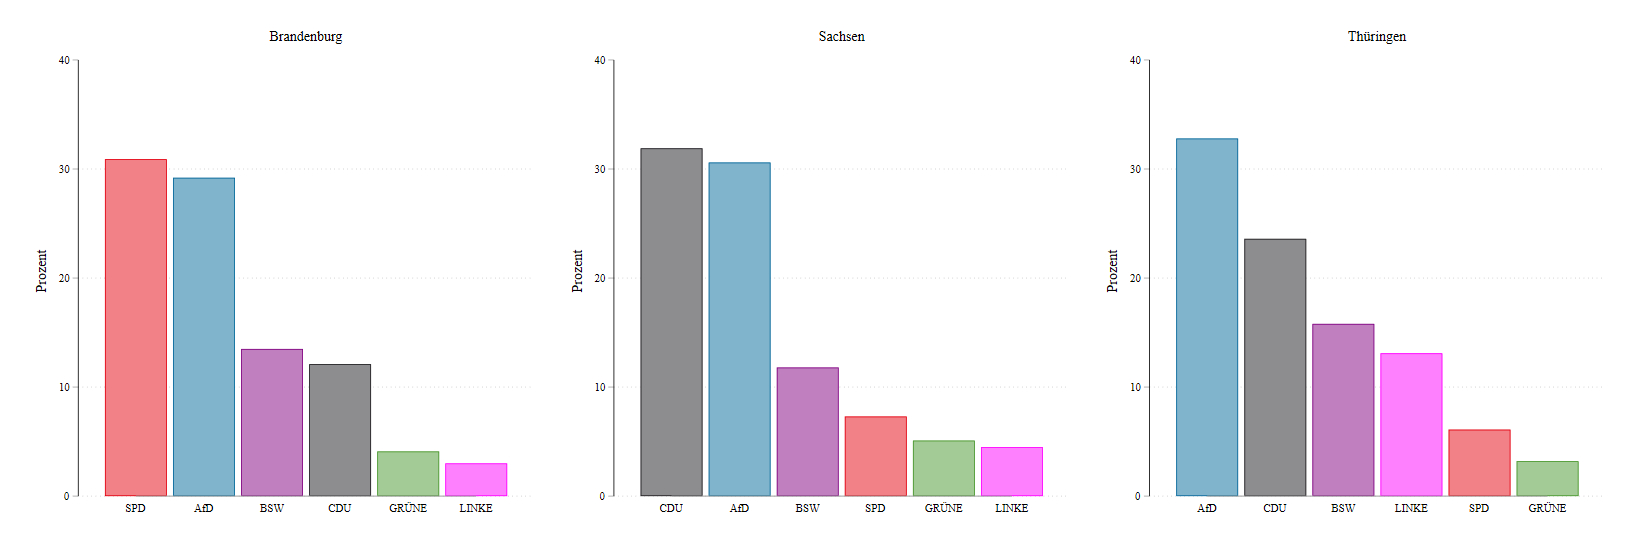Screen dimensions: 1632x544
Task: Click the tallest AfD bar in Thüringen
Action: [x=1207, y=317]
